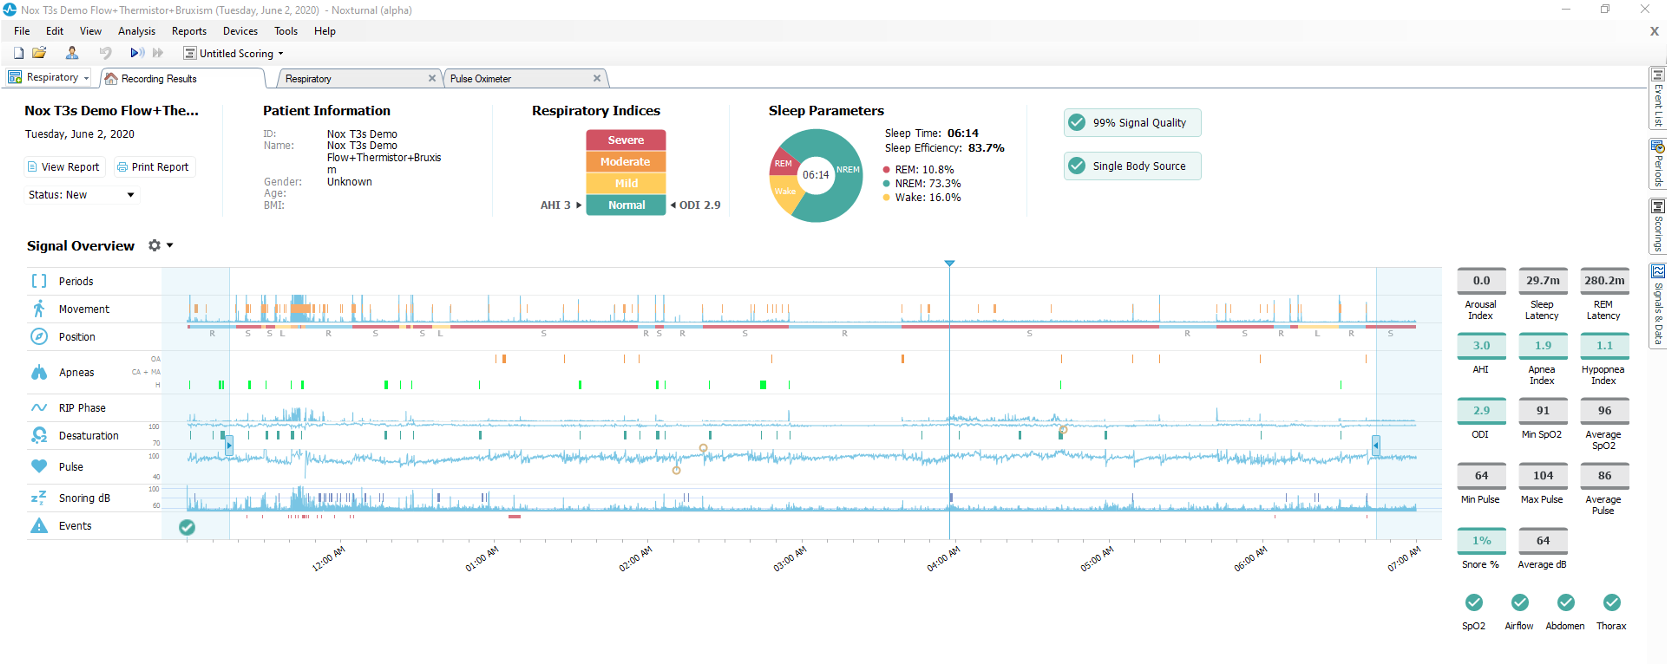
Task: Click the patient profile icon in toolbar
Action: point(72,53)
